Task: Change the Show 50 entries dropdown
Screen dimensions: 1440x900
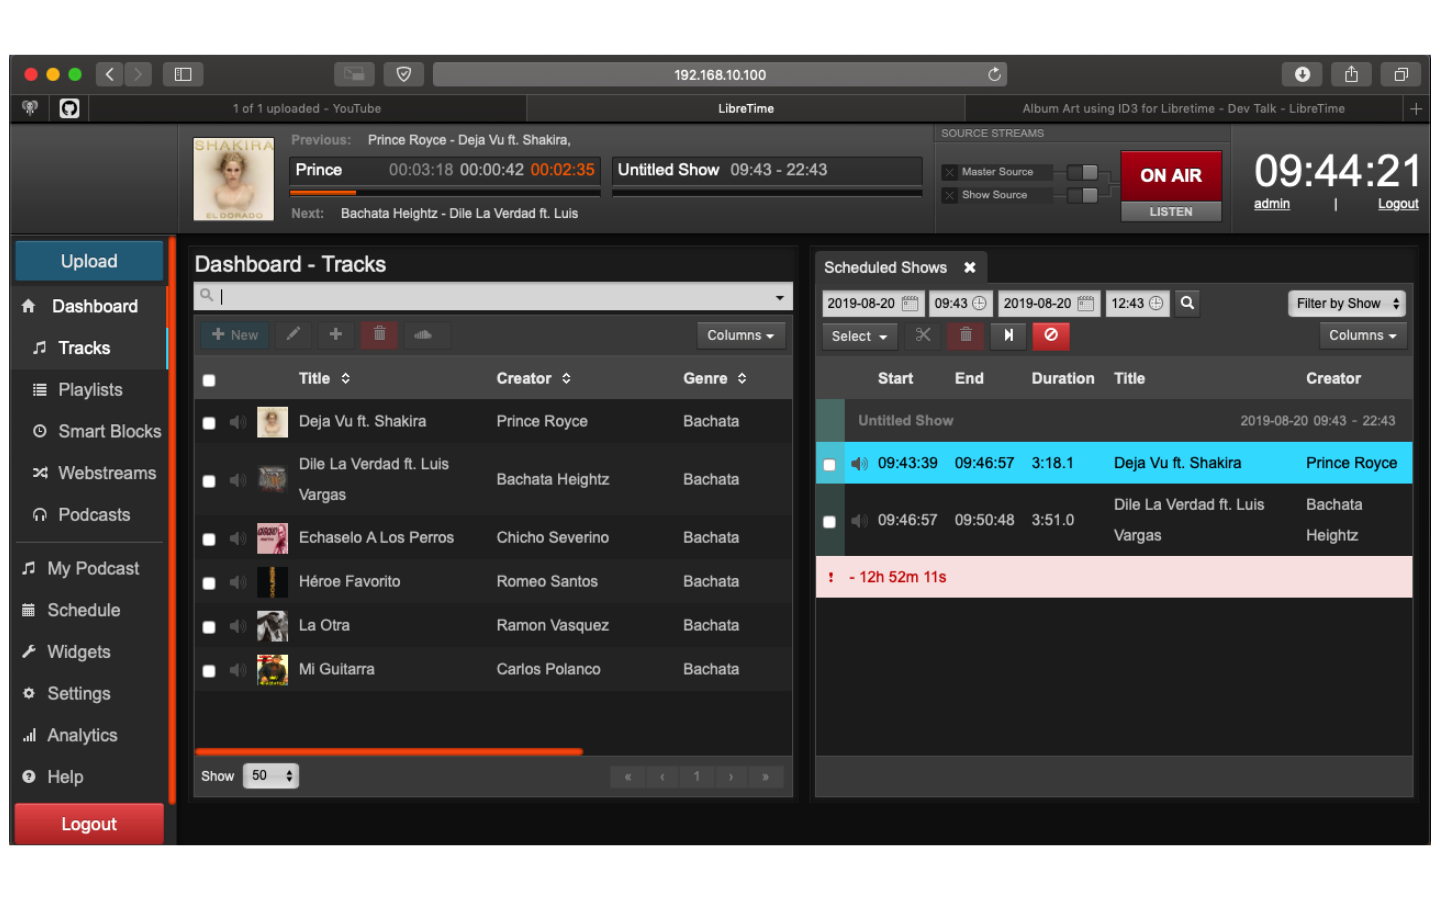Action: [271, 776]
